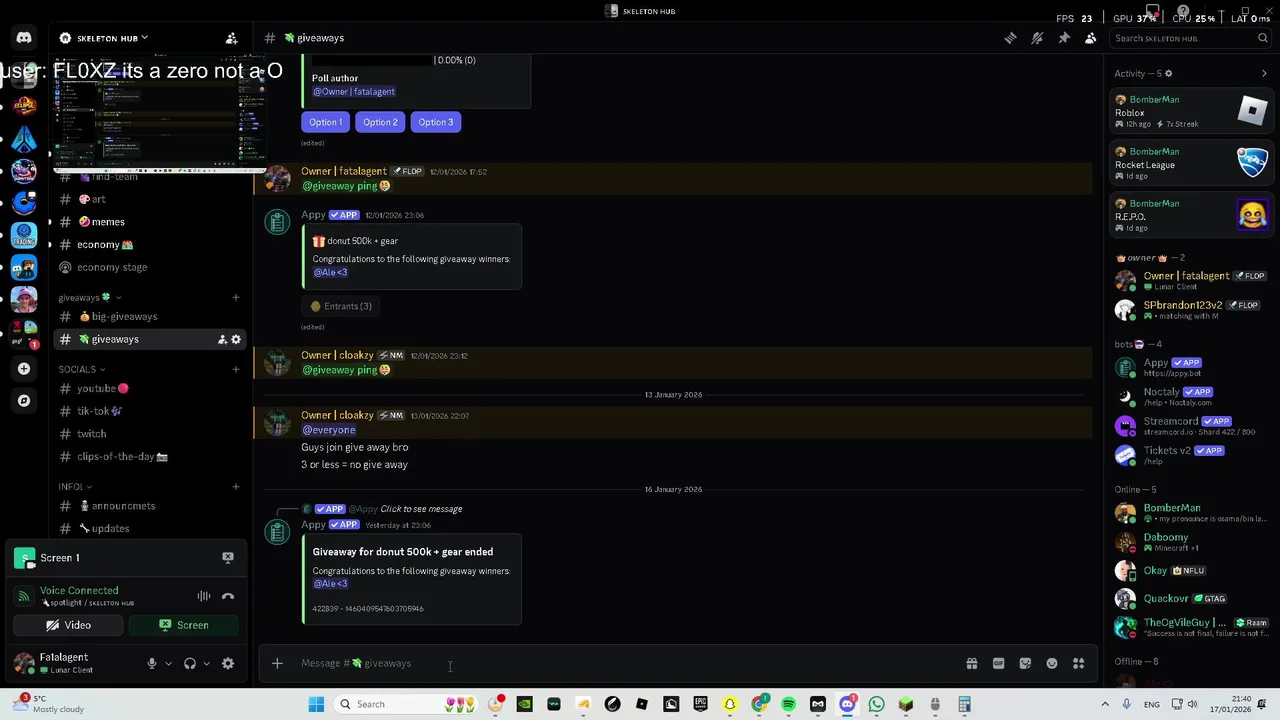The image size is (1280, 720).
Task: Open the apps launcher in message bar
Action: click(1078, 663)
